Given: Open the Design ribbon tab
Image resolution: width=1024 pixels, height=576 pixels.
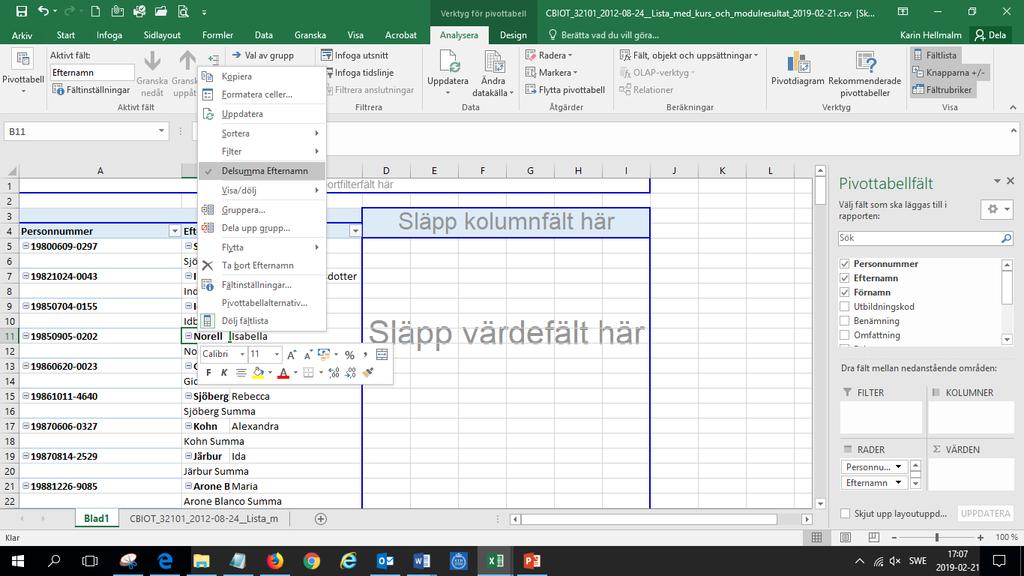Looking at the screenshot, I should tap(513, 35).
